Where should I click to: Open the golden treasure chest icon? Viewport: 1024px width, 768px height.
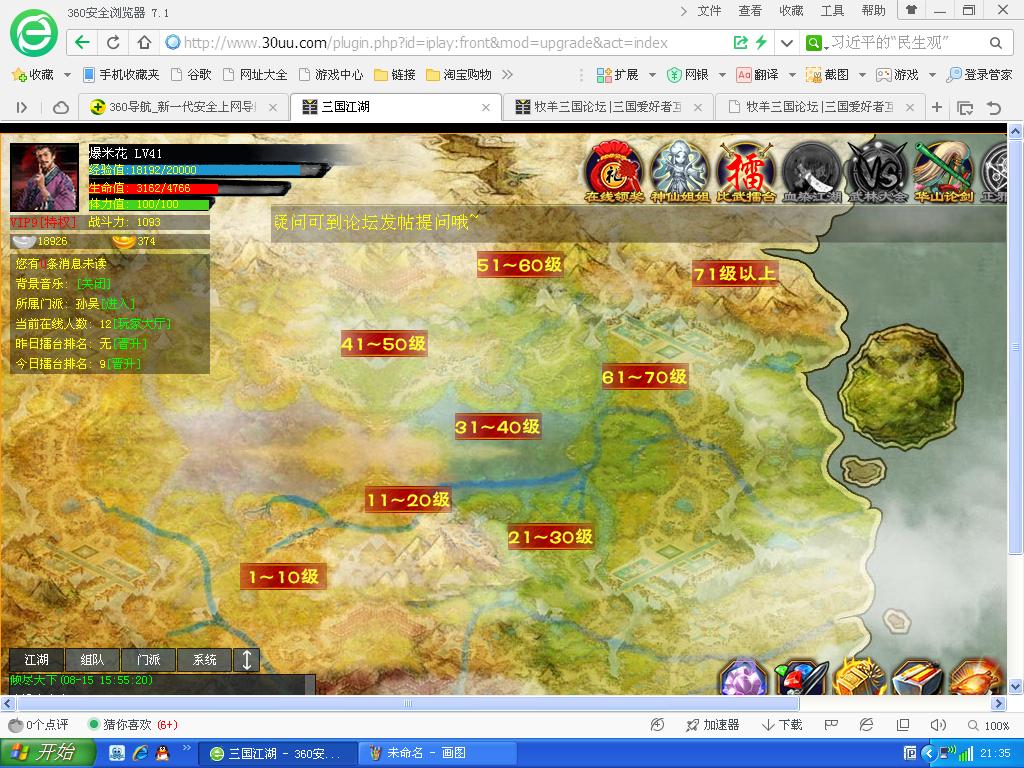(x=859, y=677)
